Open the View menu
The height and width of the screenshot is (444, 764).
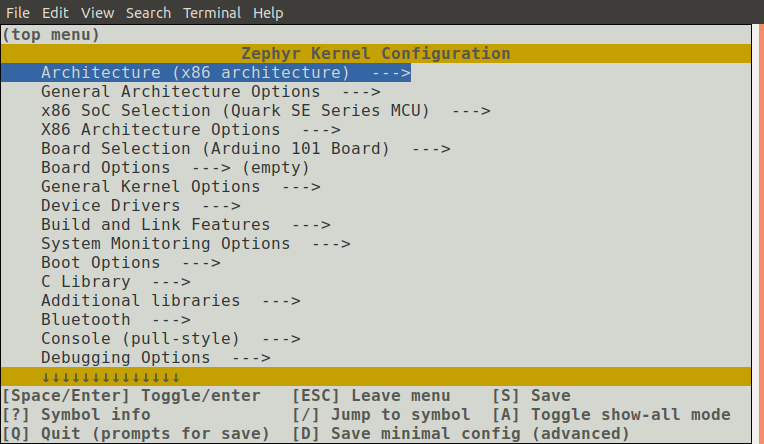coord(97,13)
